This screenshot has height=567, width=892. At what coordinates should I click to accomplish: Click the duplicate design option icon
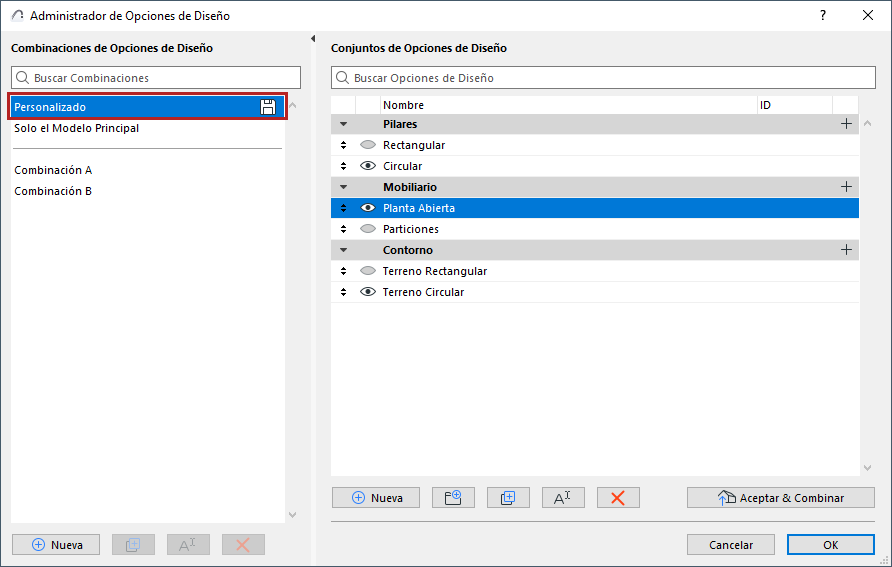(x=508, y=498)
